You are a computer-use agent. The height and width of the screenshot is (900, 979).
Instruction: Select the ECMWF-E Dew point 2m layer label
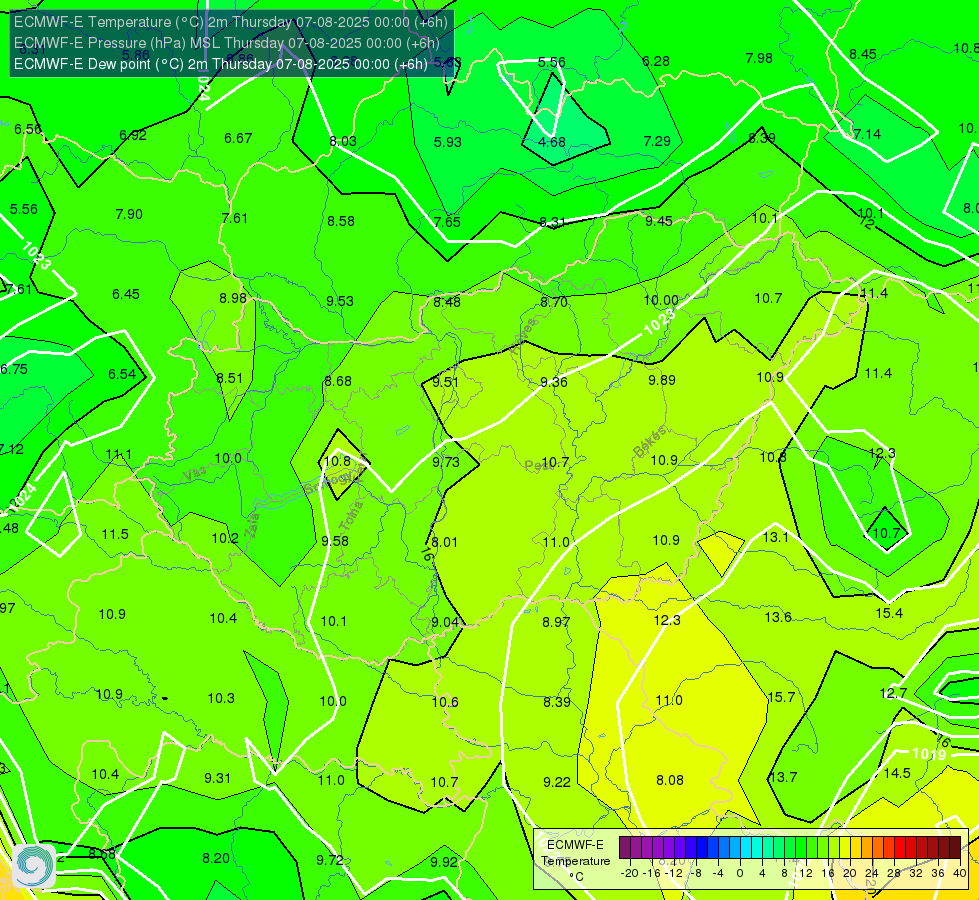point(220,64)
